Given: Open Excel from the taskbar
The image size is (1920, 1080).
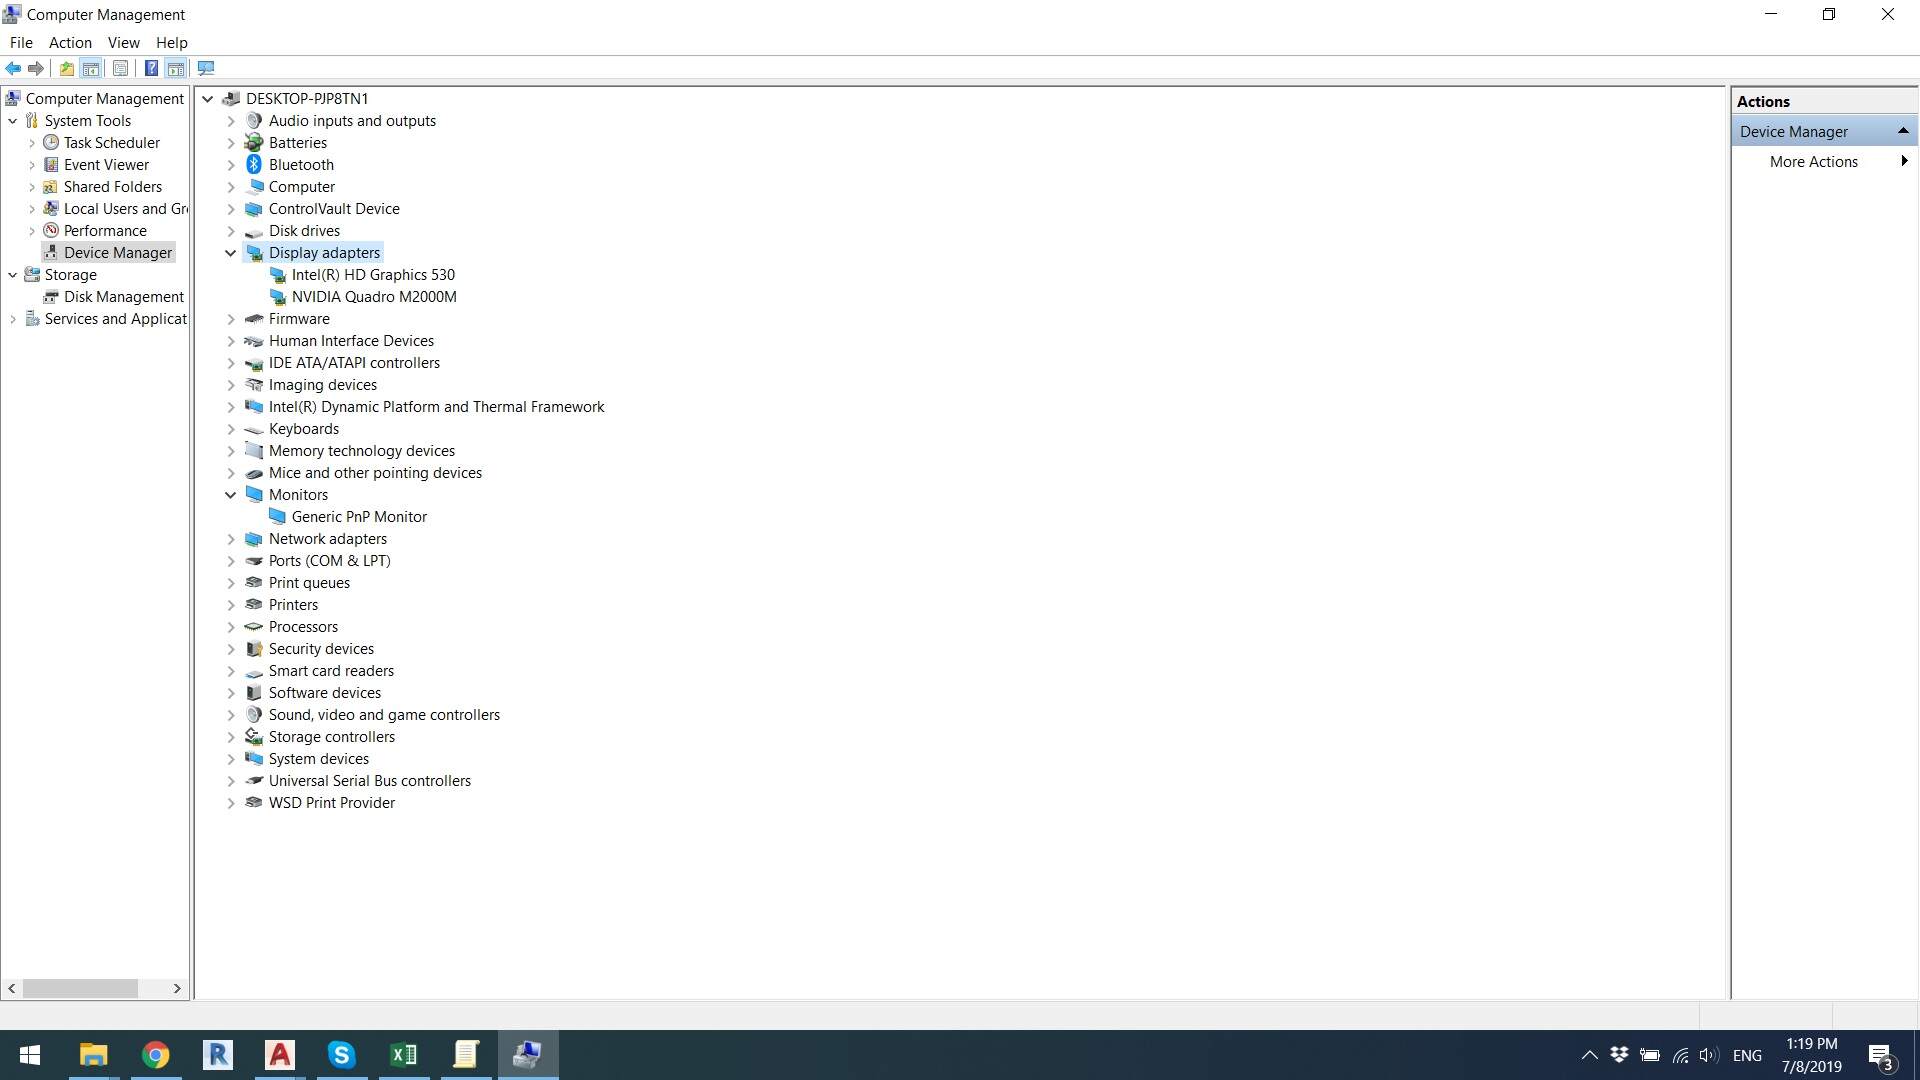Looking at the screenshot, I should (404, 1054).
